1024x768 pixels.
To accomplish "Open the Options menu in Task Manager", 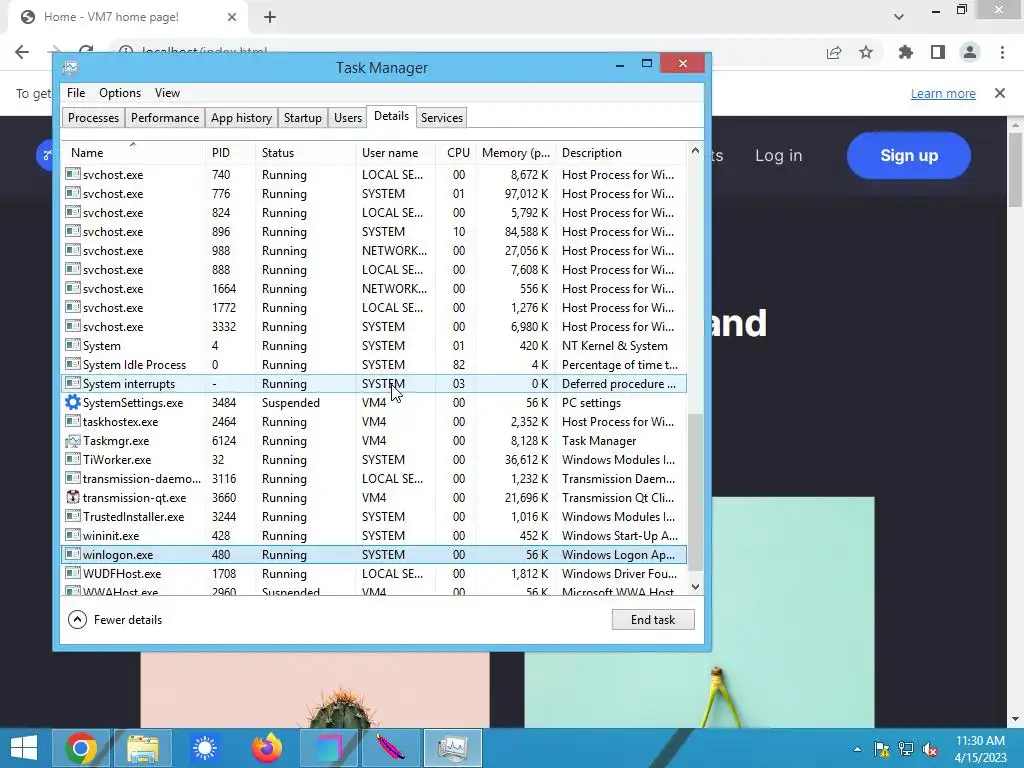I will 120,93.
